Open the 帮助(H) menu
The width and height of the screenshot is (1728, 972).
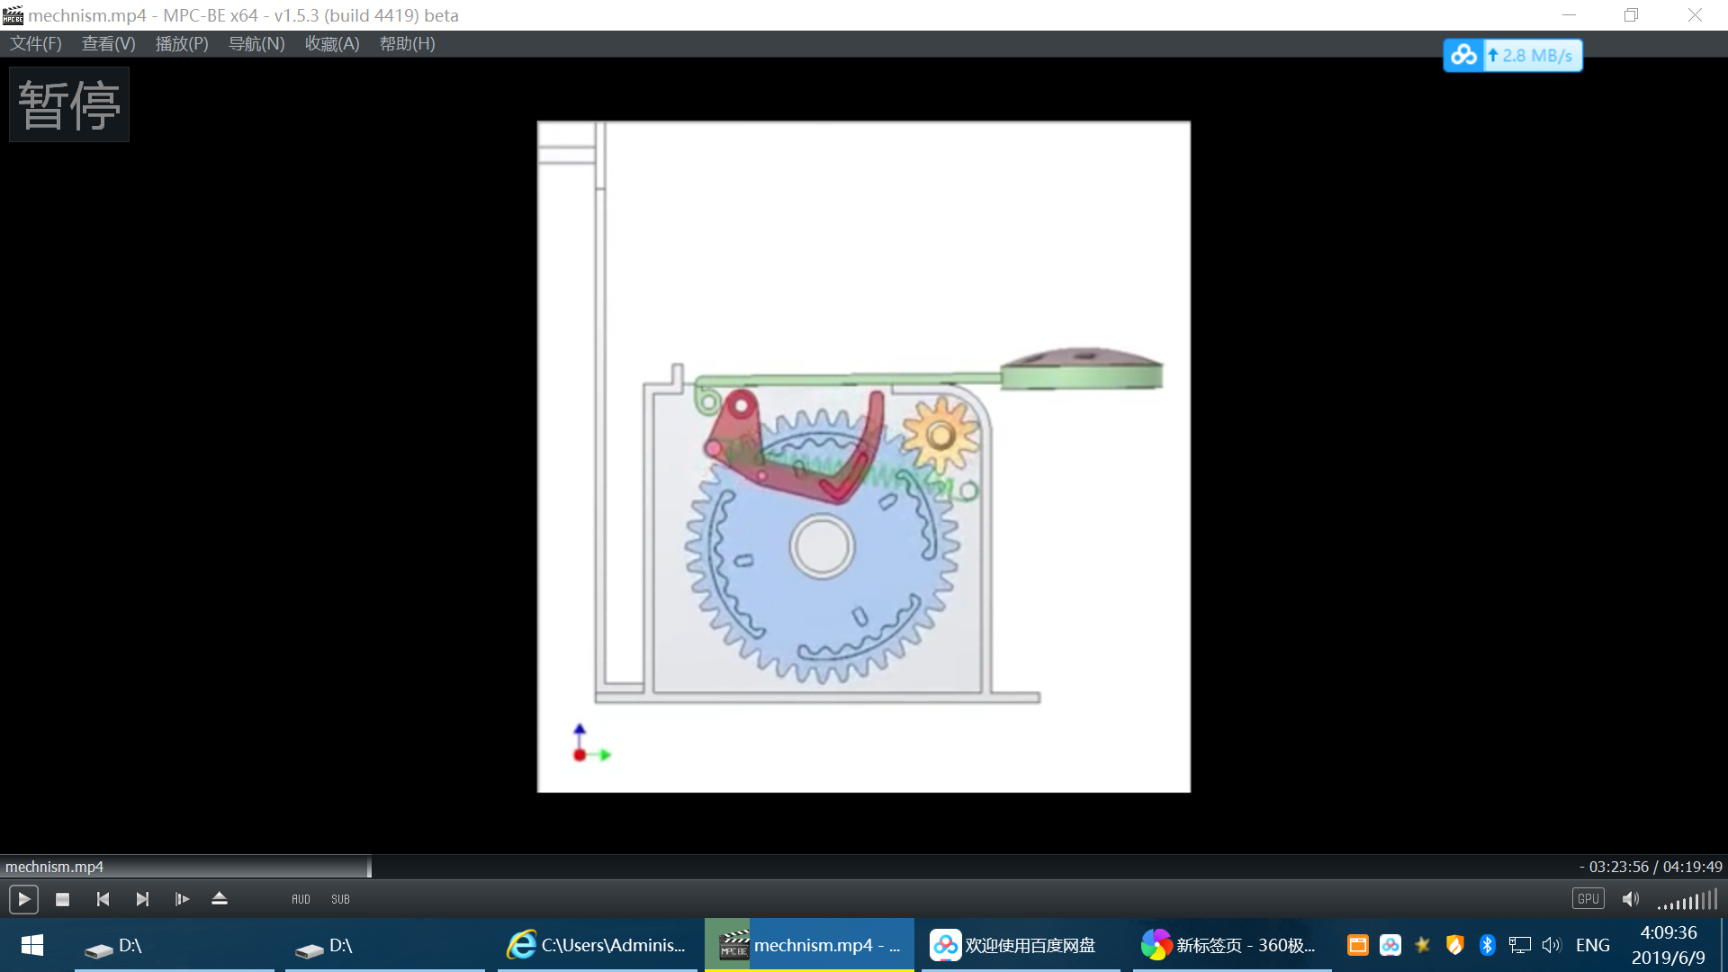coord(407,43)
